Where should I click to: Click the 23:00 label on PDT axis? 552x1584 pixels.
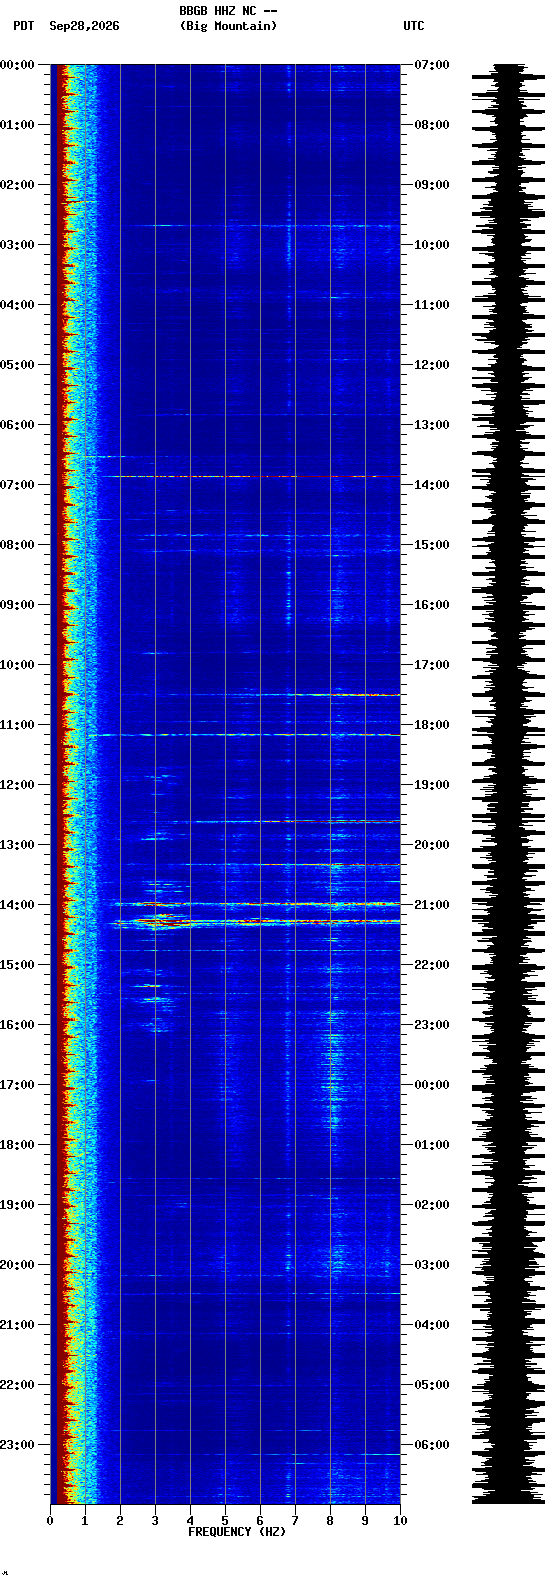[17, 1445]
